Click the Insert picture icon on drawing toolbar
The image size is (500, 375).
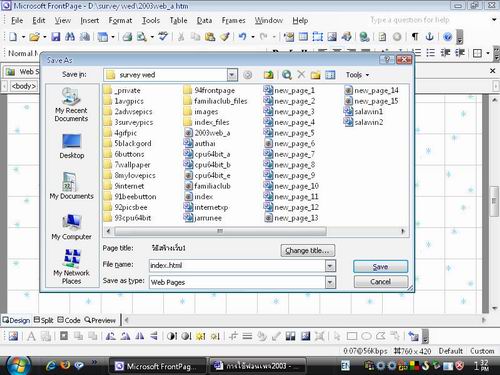[x=13, y=336]
